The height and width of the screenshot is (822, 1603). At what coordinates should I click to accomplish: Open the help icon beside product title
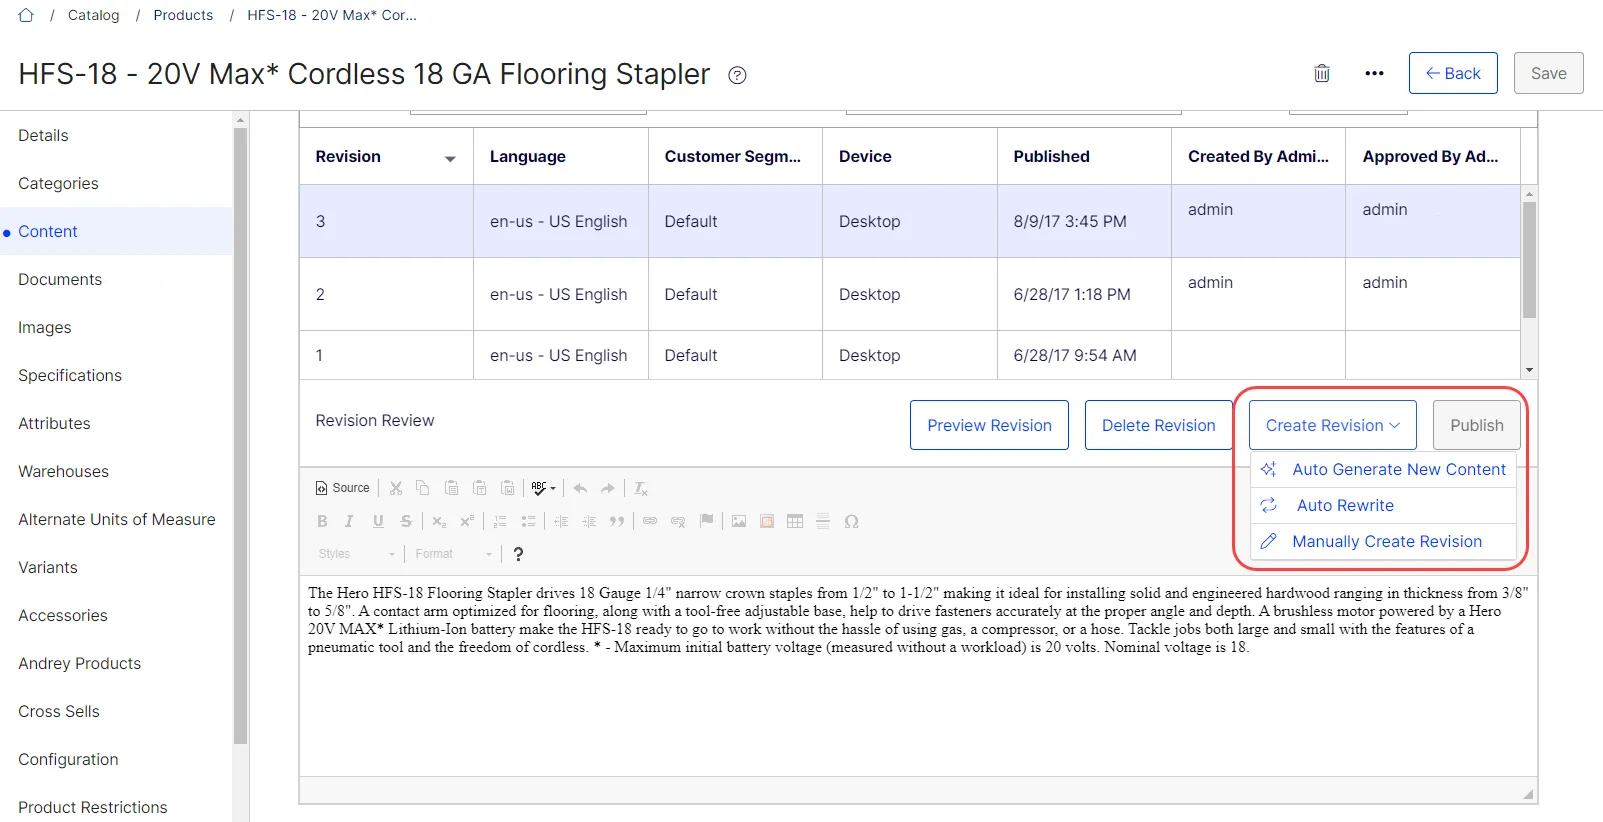(x=737, y=75)
